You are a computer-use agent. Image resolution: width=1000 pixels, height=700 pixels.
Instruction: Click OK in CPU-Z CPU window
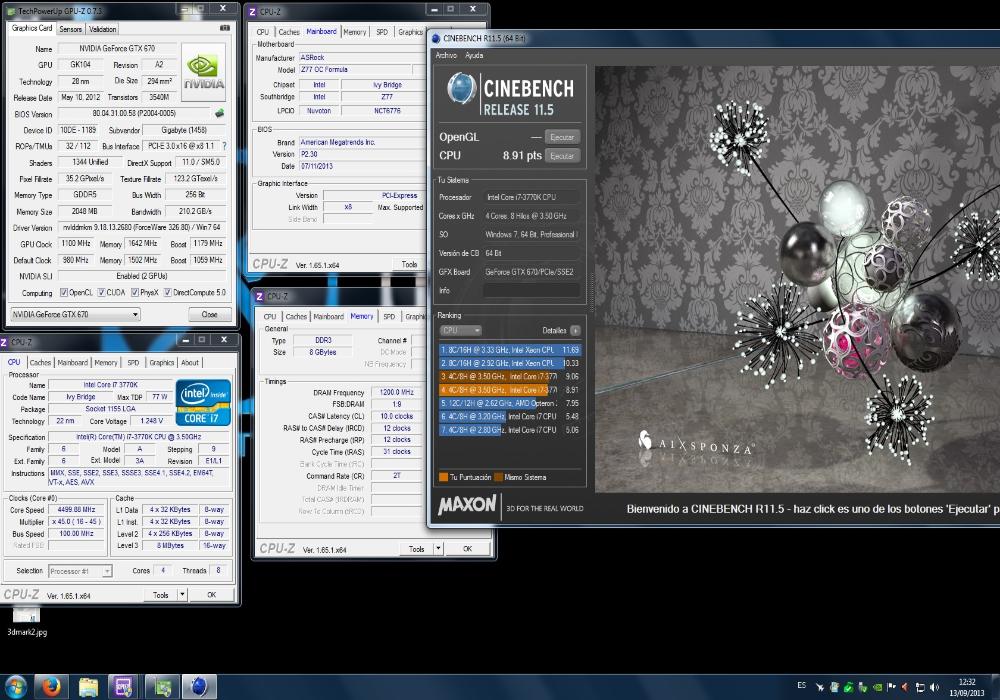coord(212,595)
